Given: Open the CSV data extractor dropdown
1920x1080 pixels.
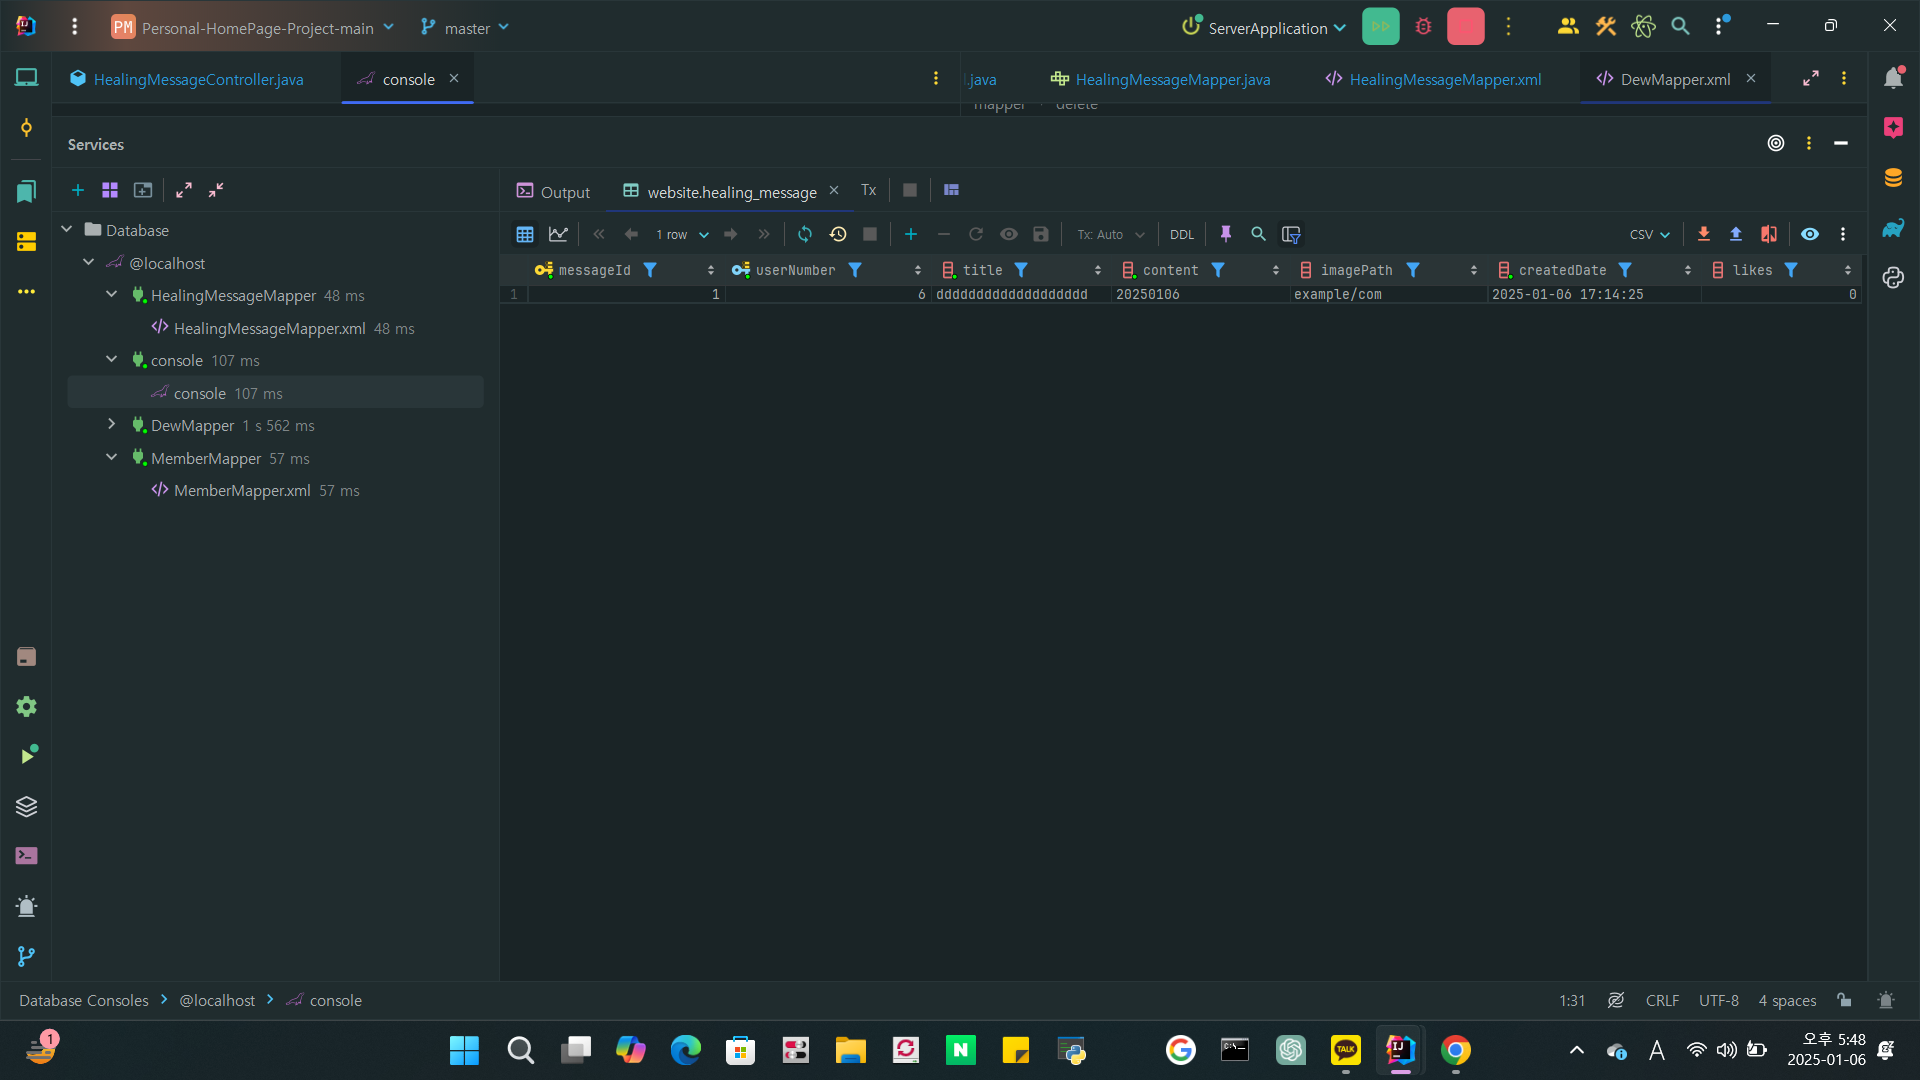Looking at the screenshot, I should pos(1649,235).
